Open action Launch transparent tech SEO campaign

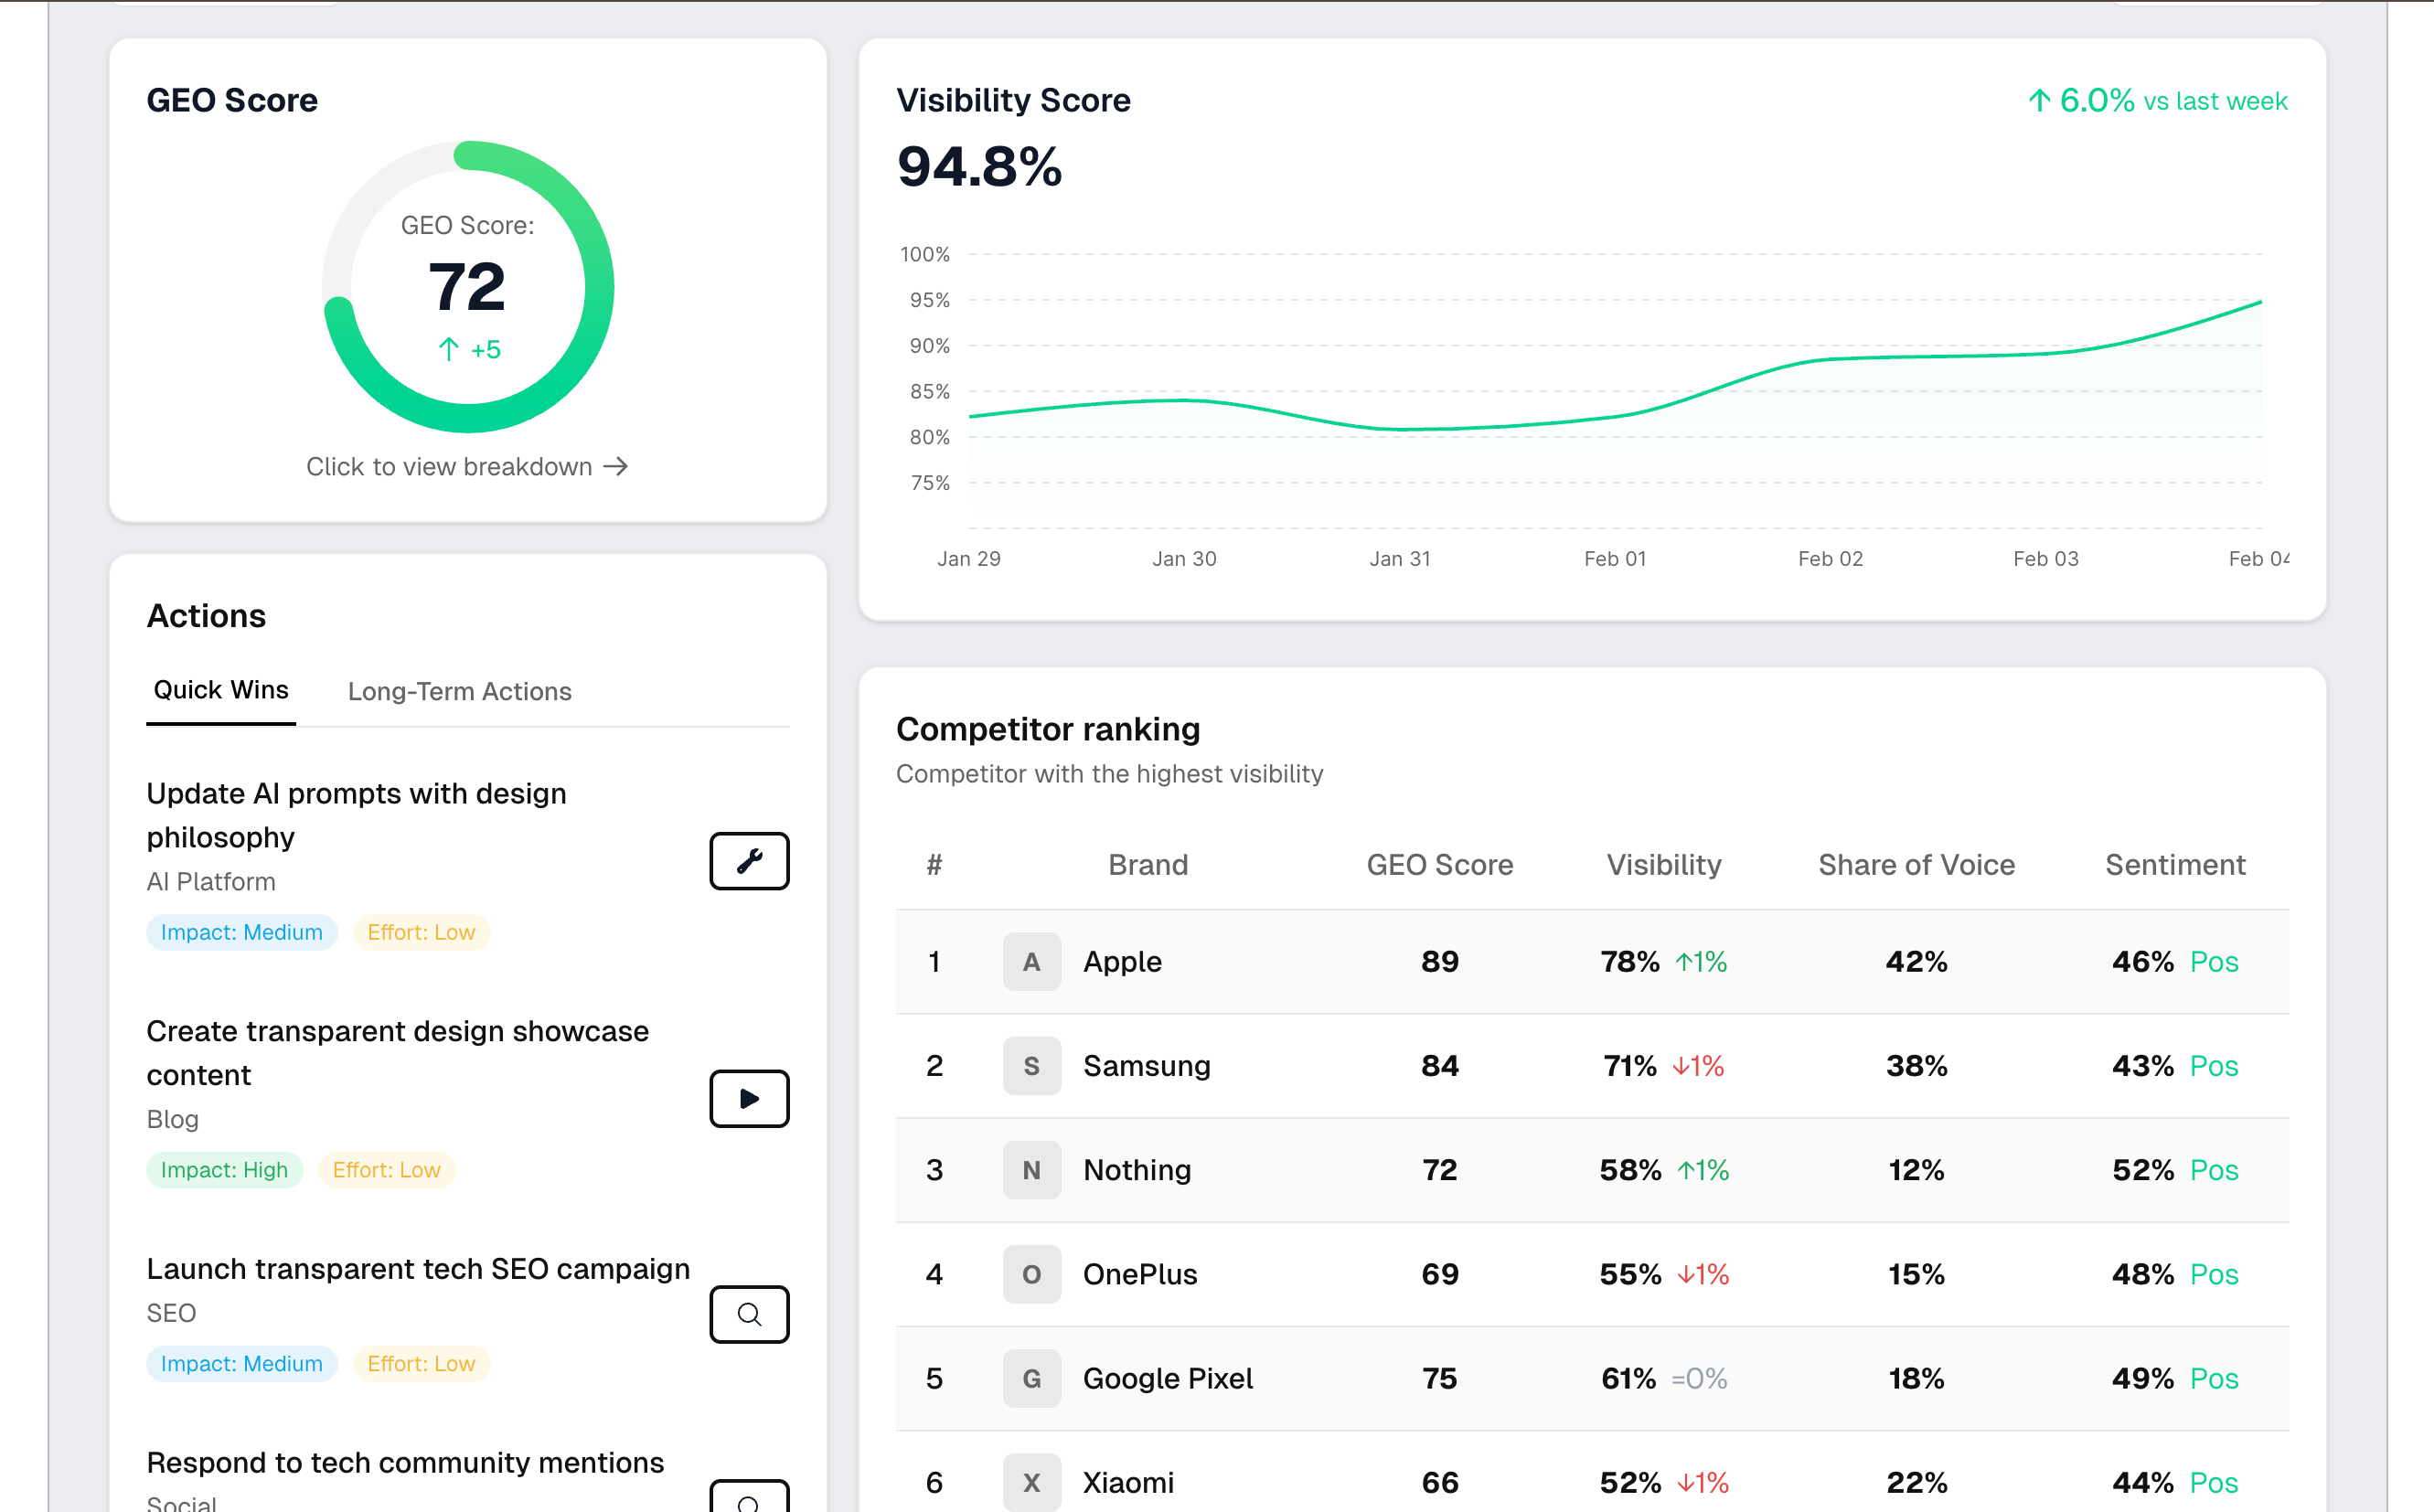[418, 1268]
